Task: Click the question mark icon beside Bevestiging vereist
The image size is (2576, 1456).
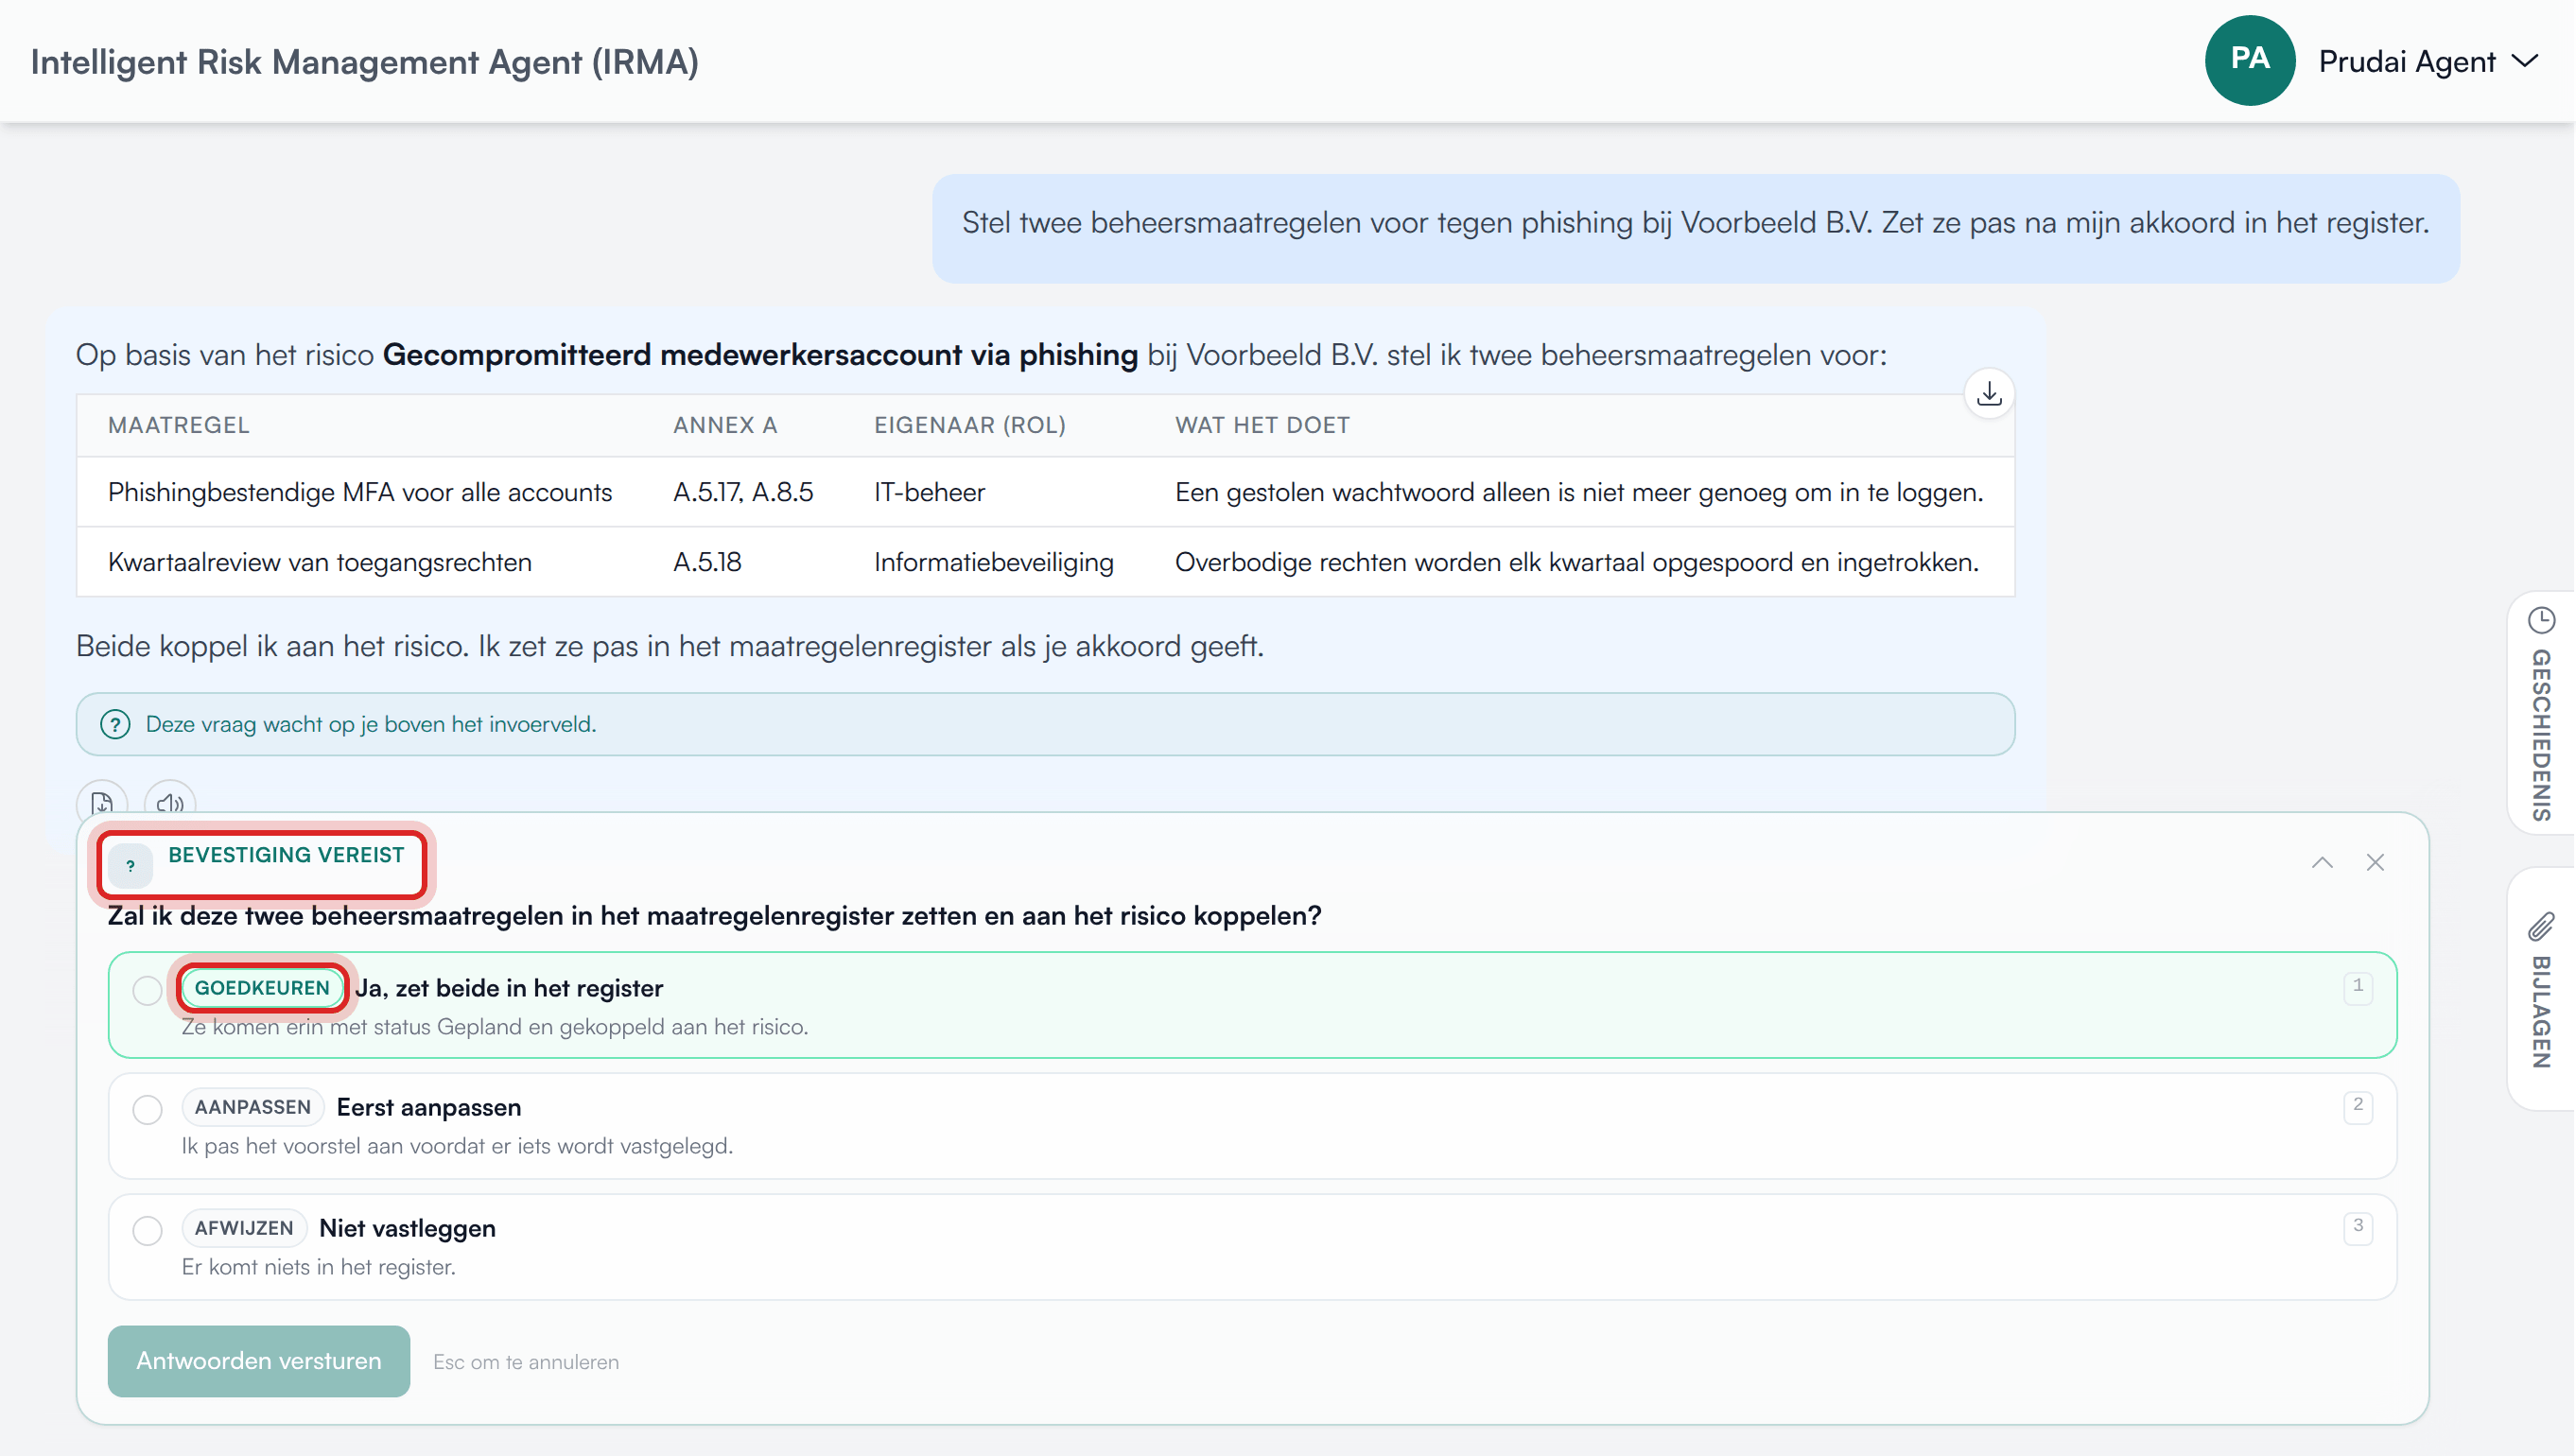Action: coord(131,866)
